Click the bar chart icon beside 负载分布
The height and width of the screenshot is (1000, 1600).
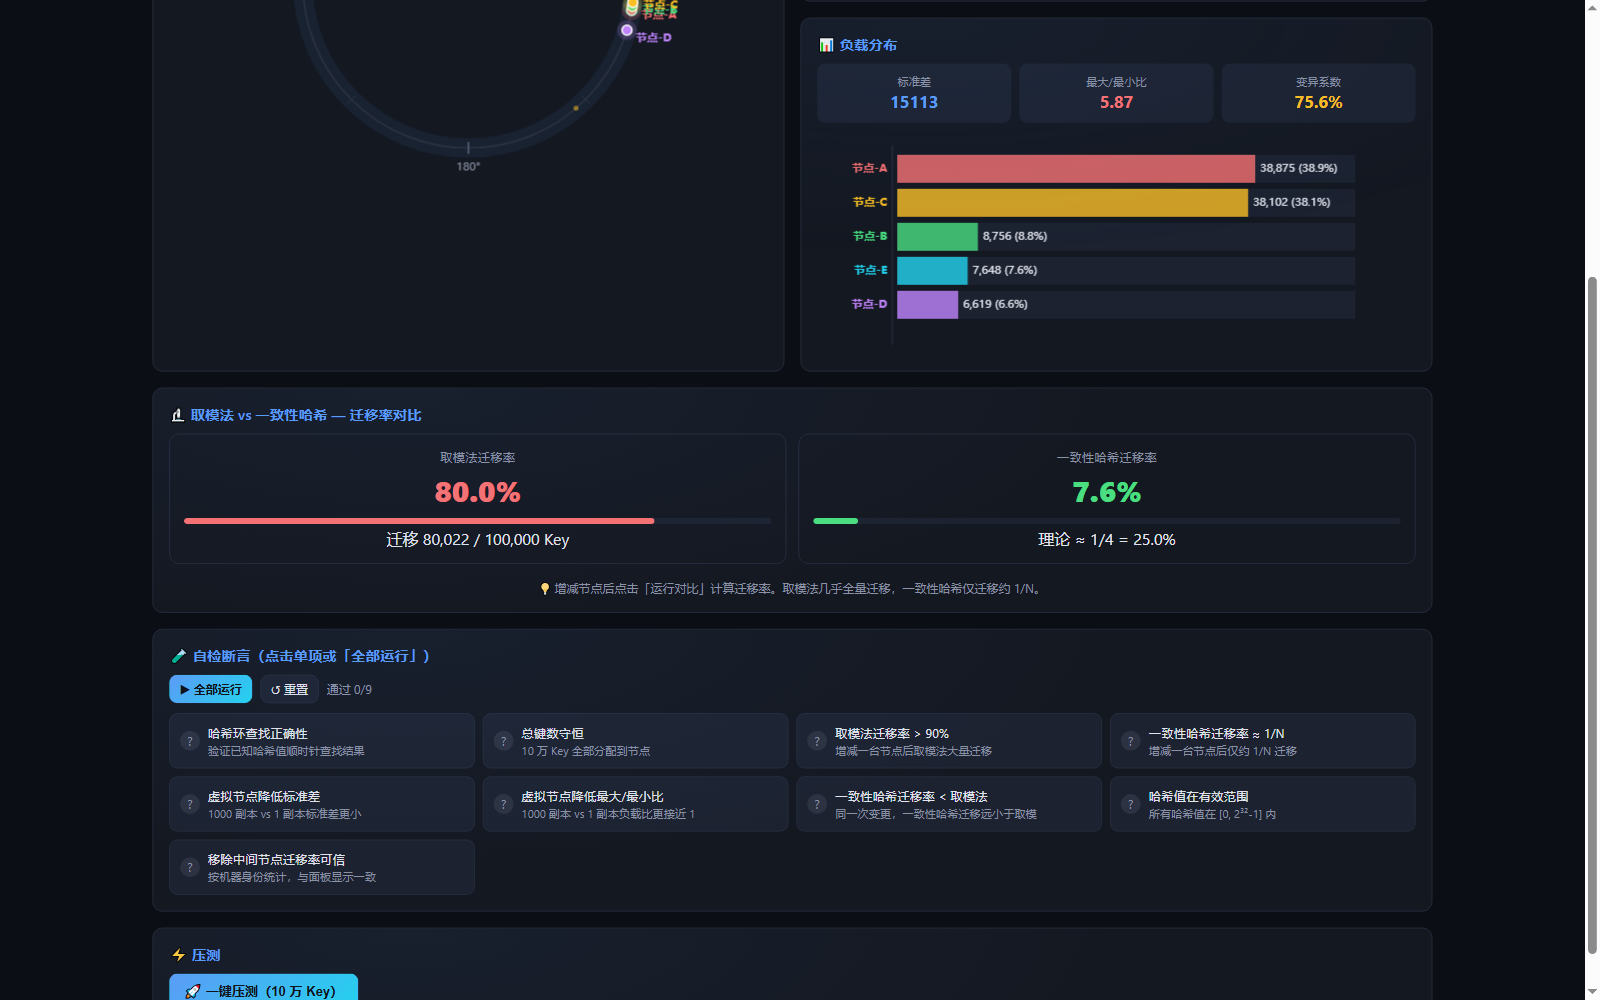pyautogui.click(x=826, y=45)
